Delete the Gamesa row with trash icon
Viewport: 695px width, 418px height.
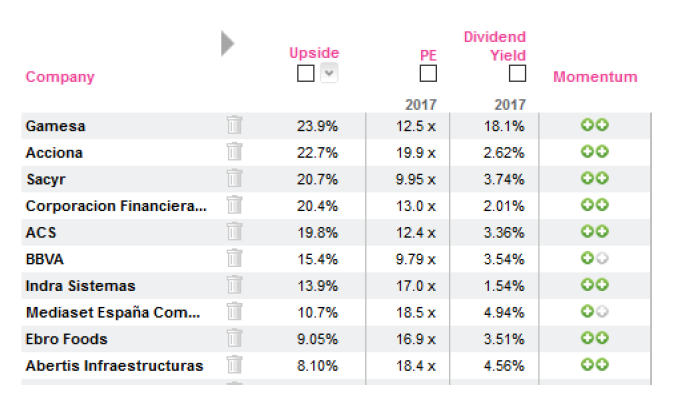[x=234, y=126]
